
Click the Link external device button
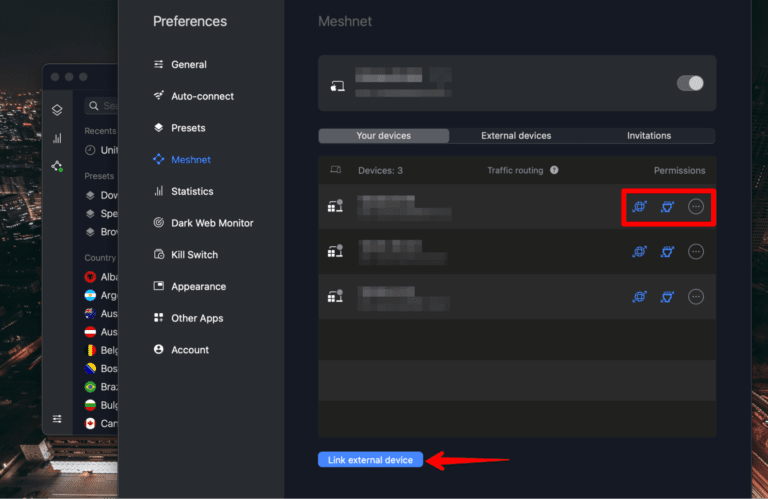click(x=371, y=460)
